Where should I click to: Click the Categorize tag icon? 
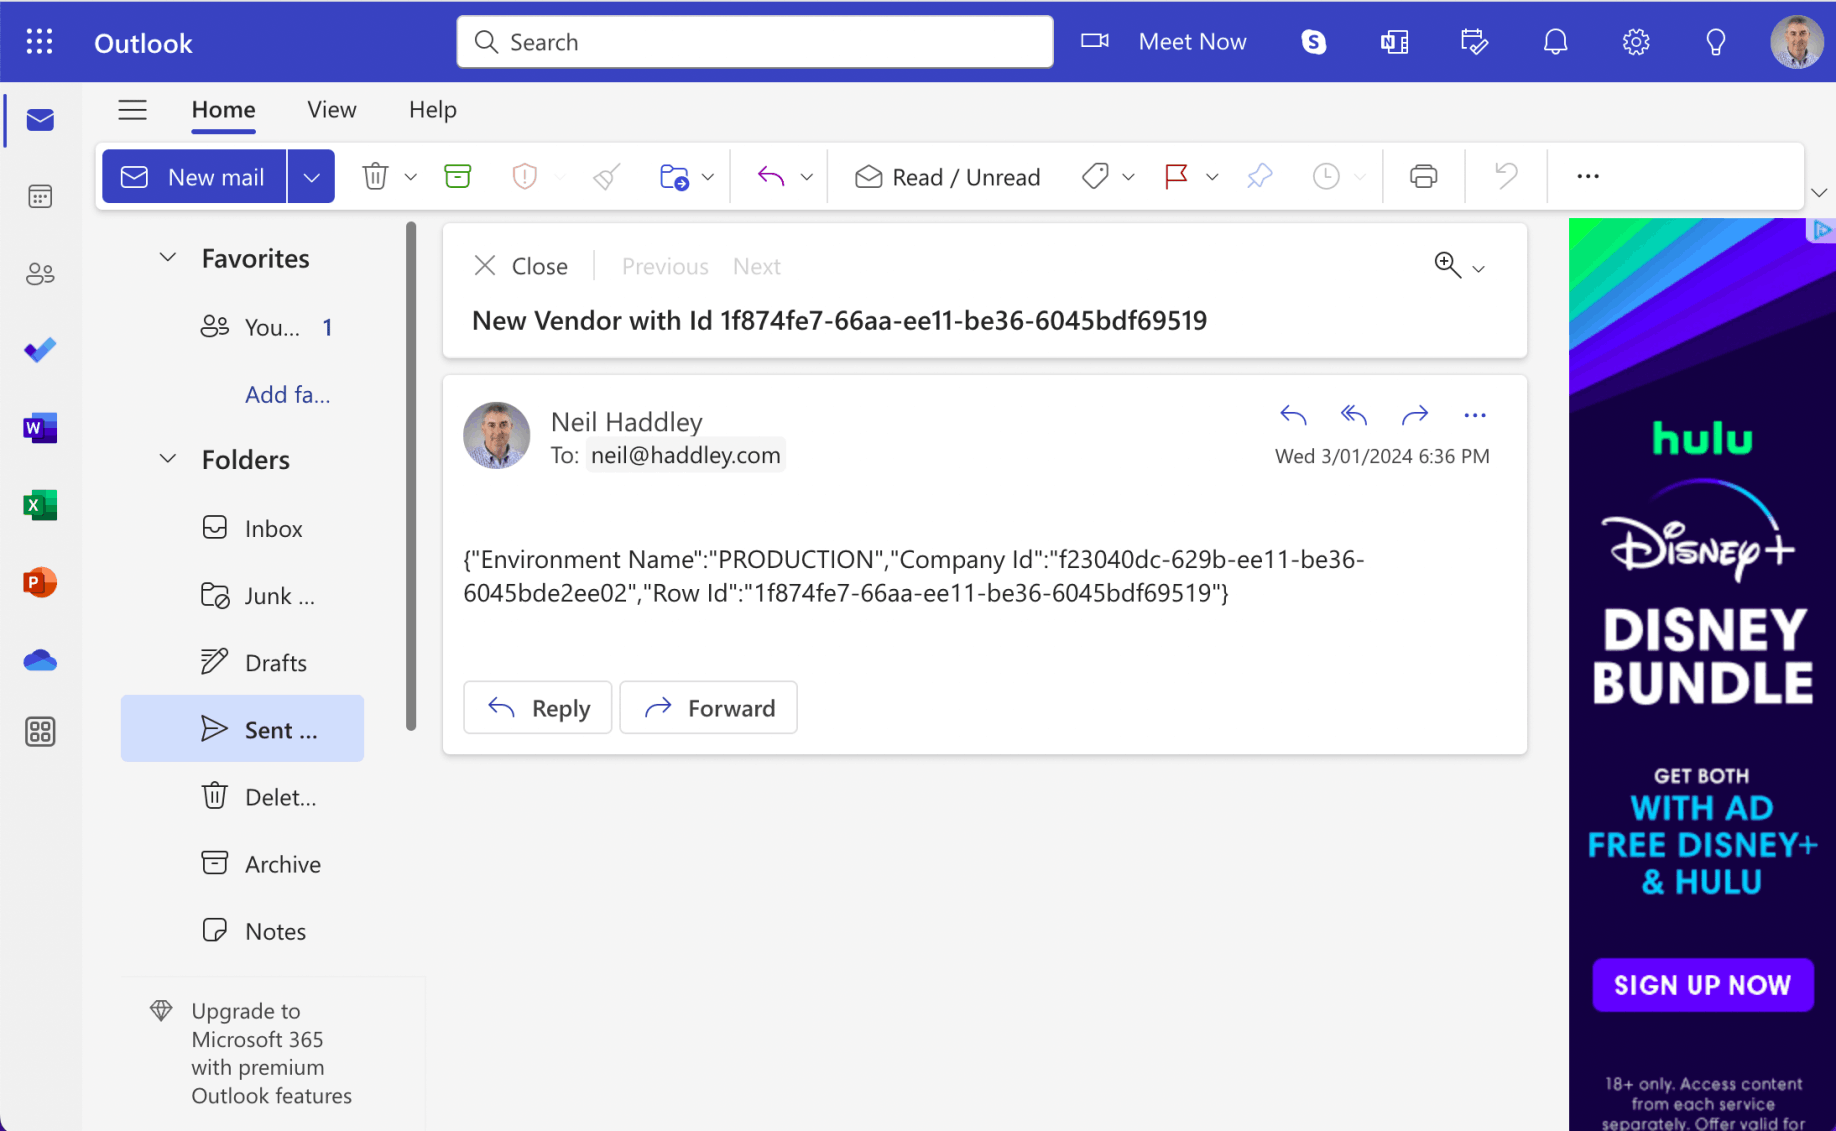[1095, 177]
